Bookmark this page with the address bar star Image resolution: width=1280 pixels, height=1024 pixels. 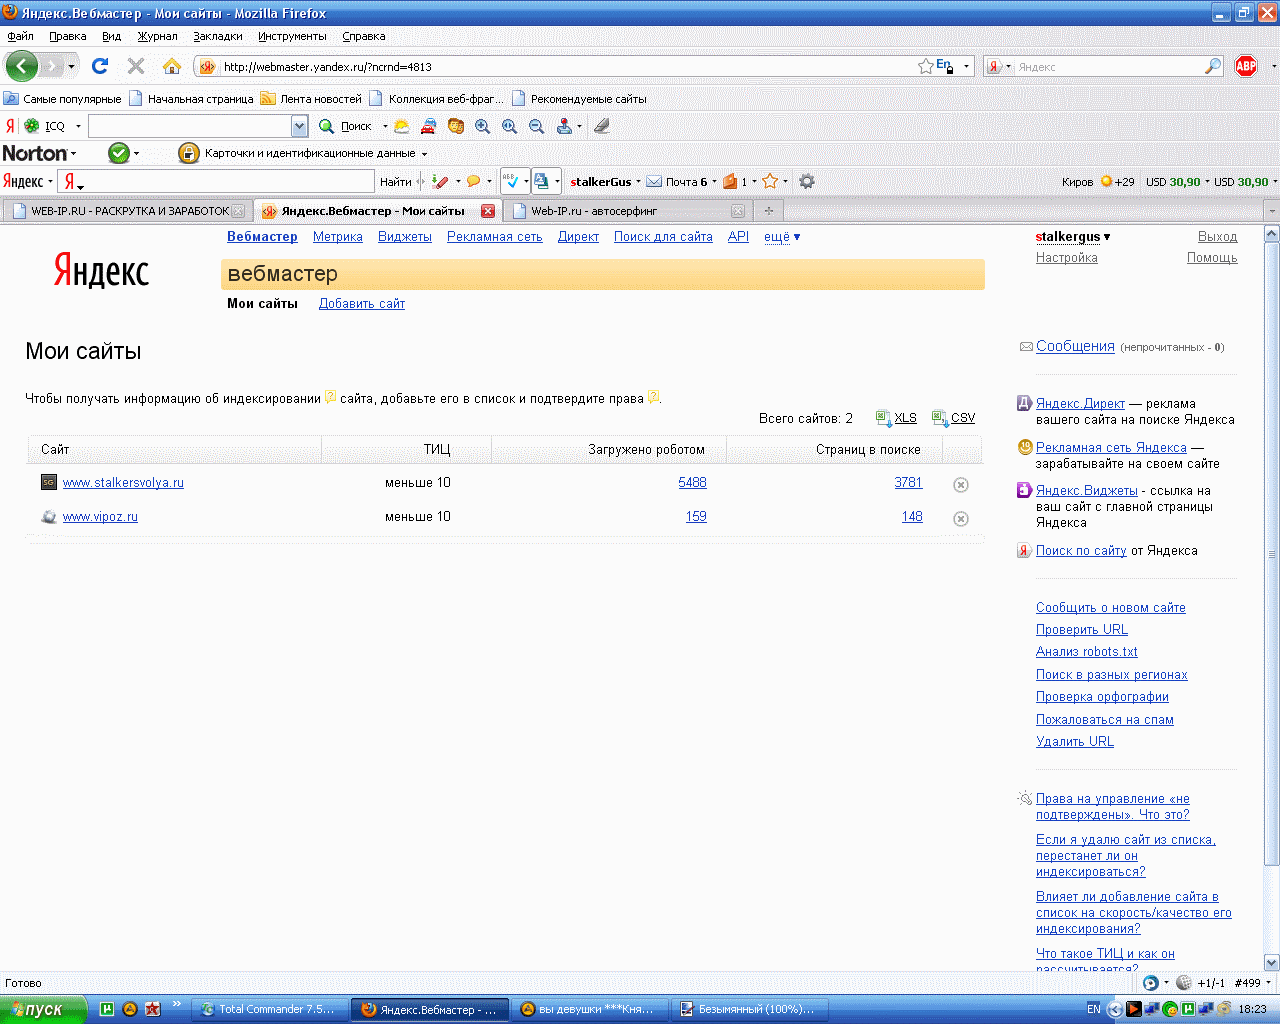[x=926, y=66]
